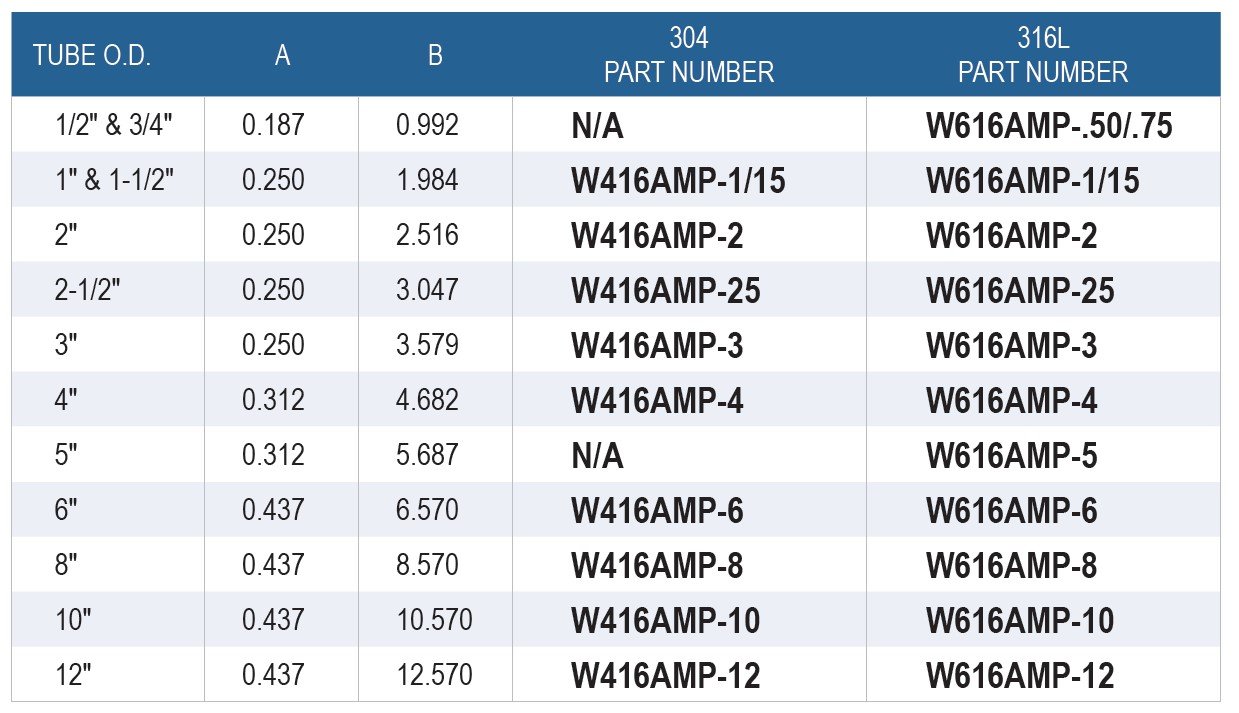Image resolution: width=1239 pixels, height=713 pixels.
Task: Select part W416AMP-6
Action: click(657, 511)
